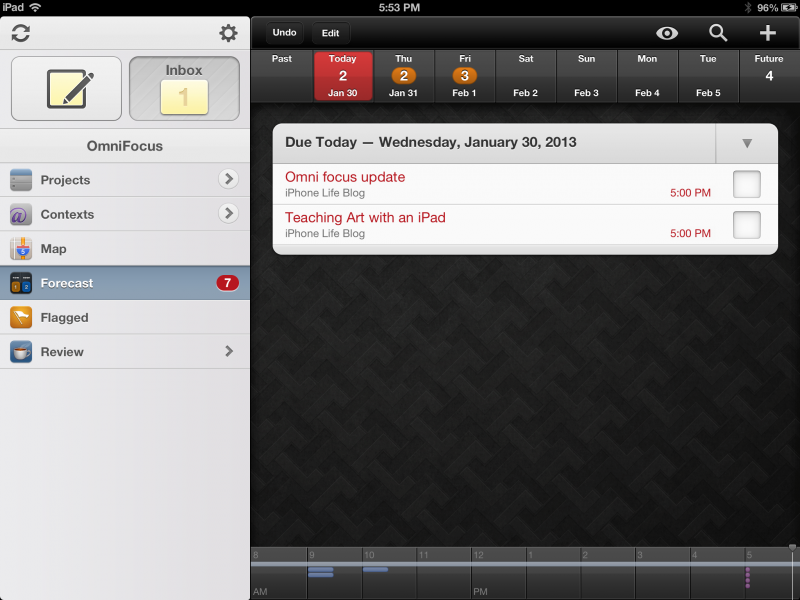Select the Today Jan 30 tab
This screenshot has width=800, height=600.
[x=343, y=76]
